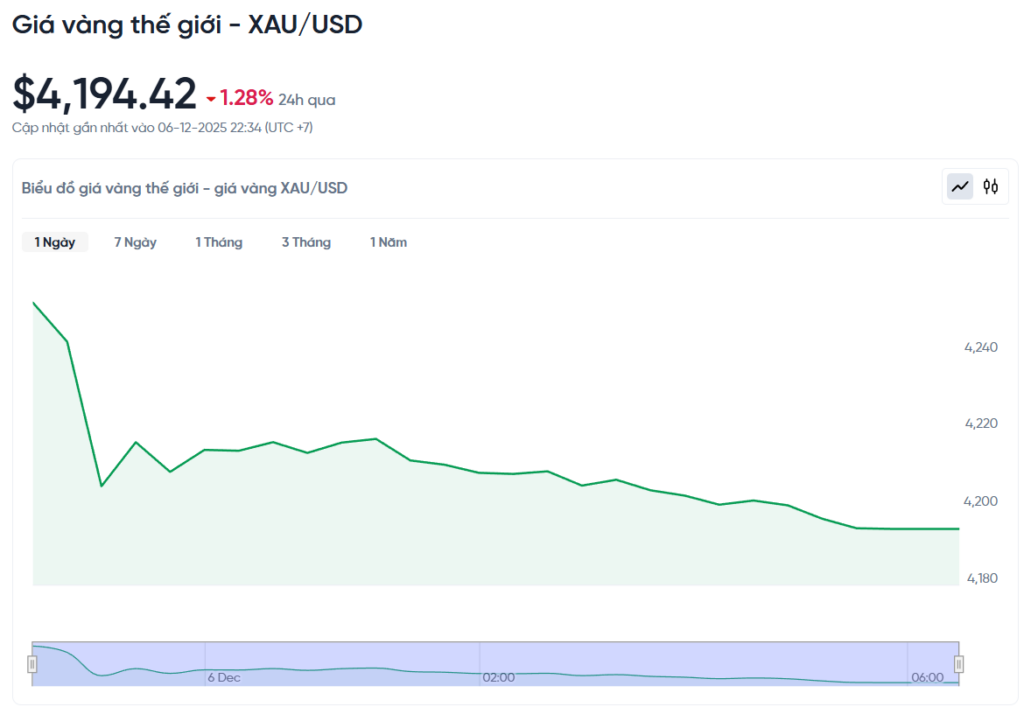Image resolution: width=1024 pixels, height=707 pixels.
Task: Select the 7 Ngày time range
Action: (135, 242)
